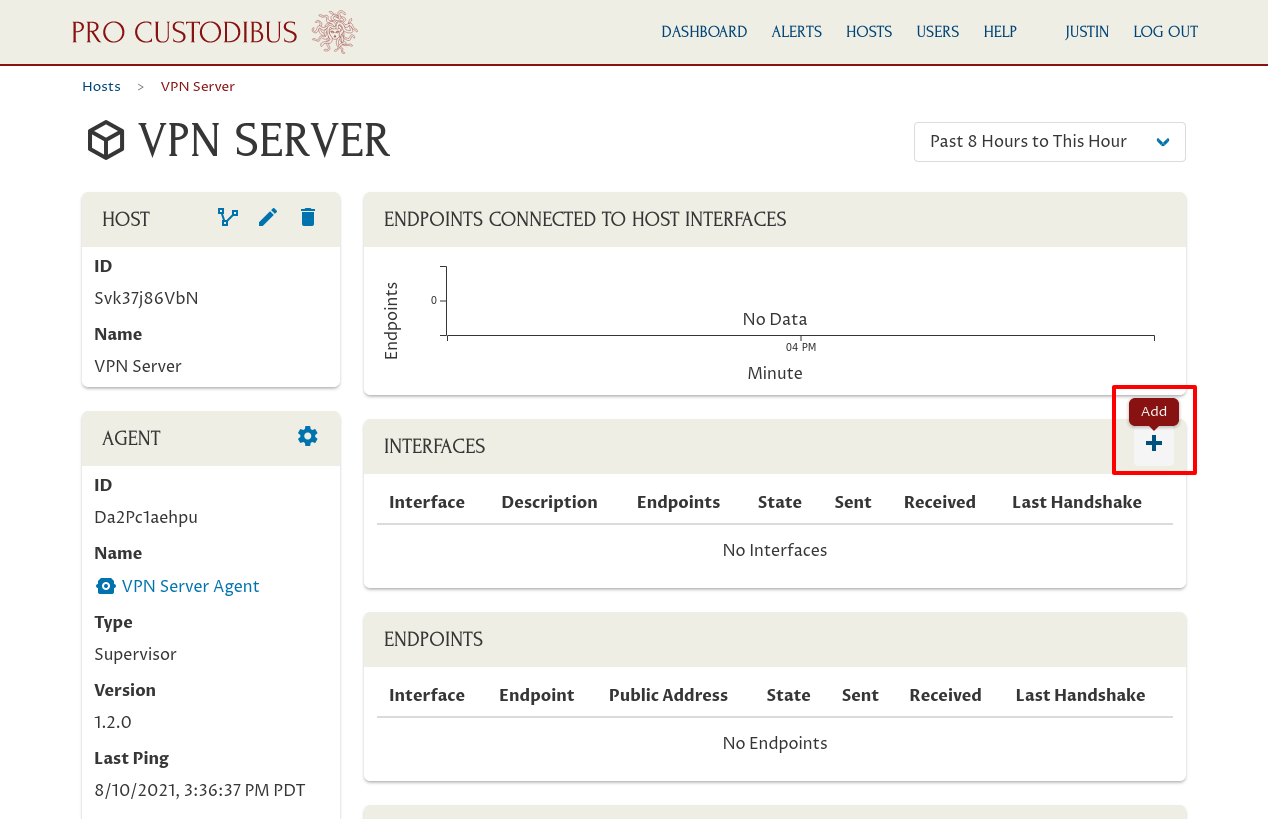Click Log Out

point(1166,32)
